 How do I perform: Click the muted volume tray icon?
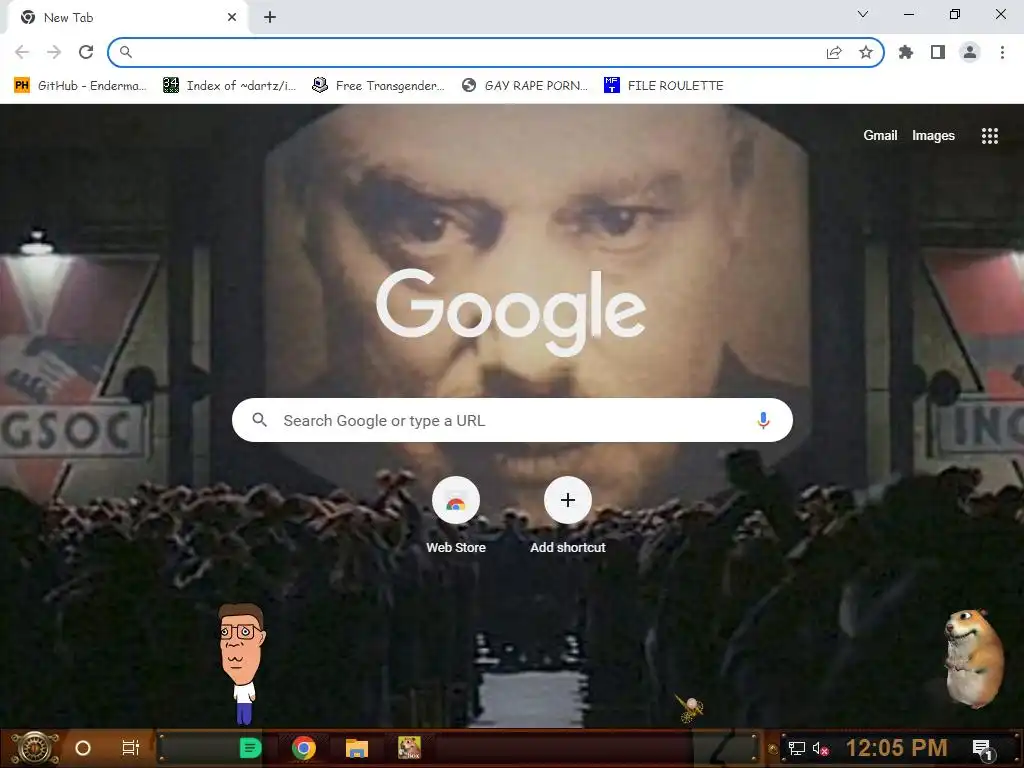[x=820, y=748]
